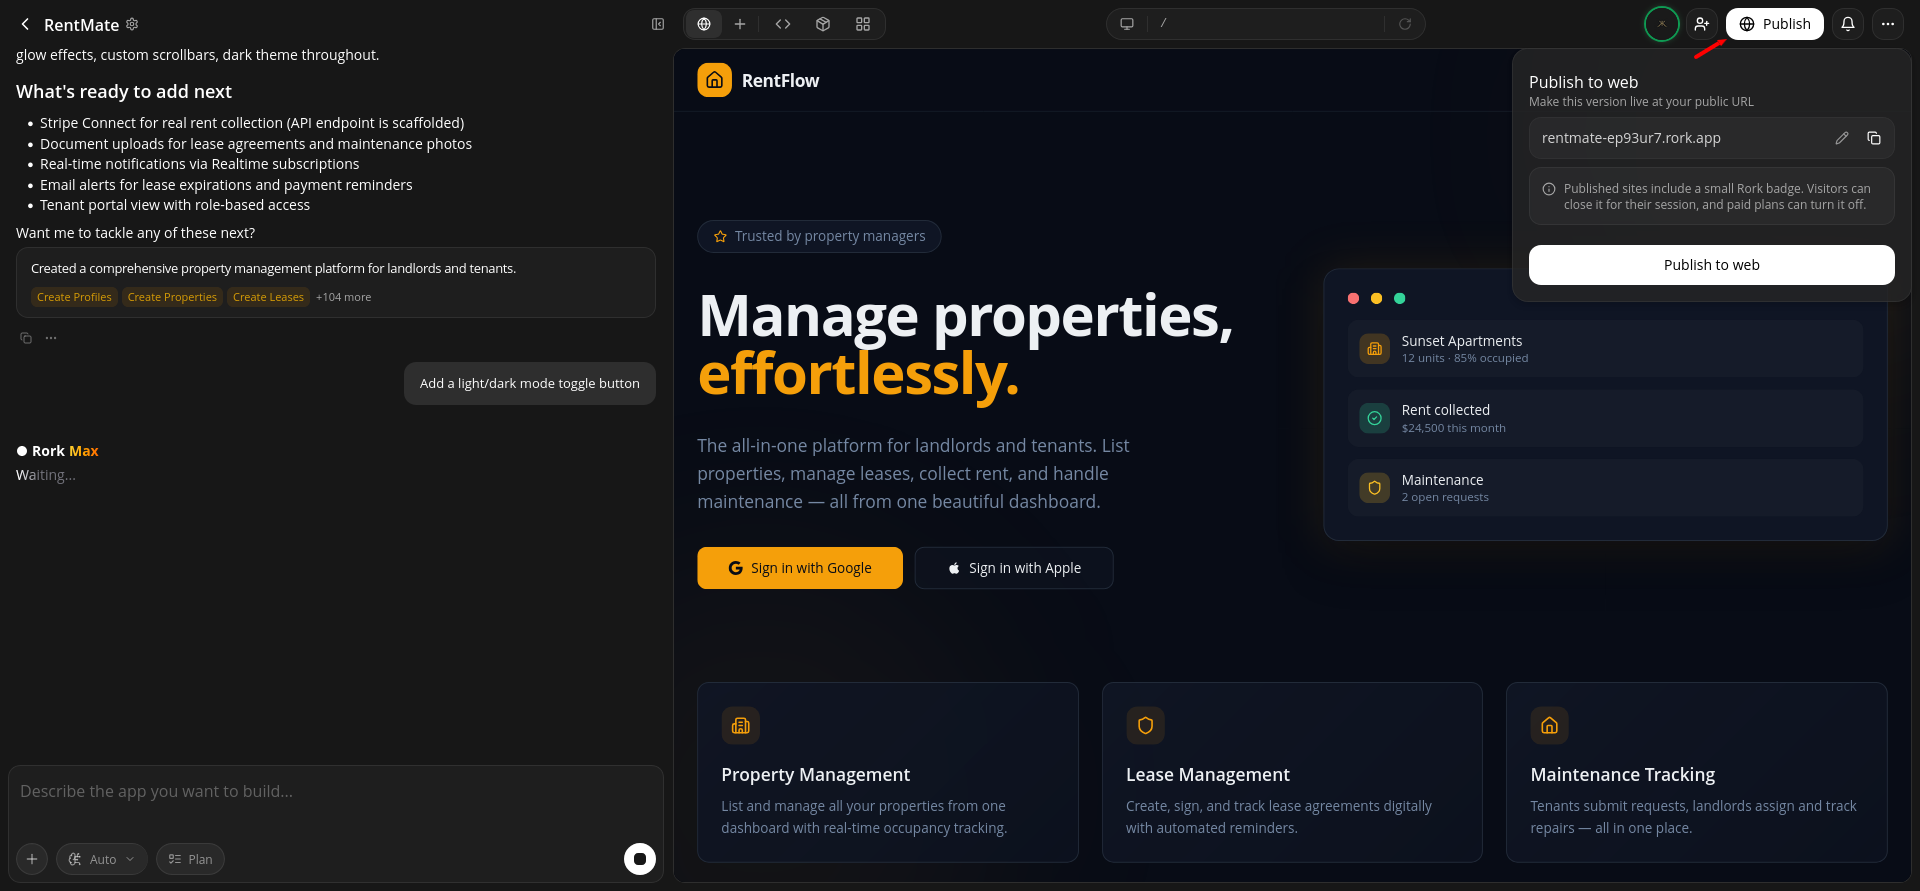Click the green circle status indicator
This screenshot has width=1920, height=891.
1662,24
